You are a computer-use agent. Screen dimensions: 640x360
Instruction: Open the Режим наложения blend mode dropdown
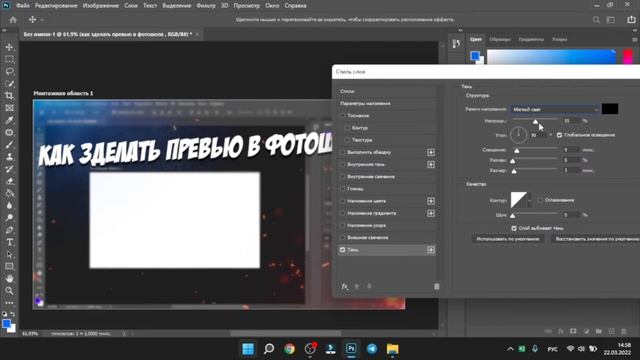(555, 109)
